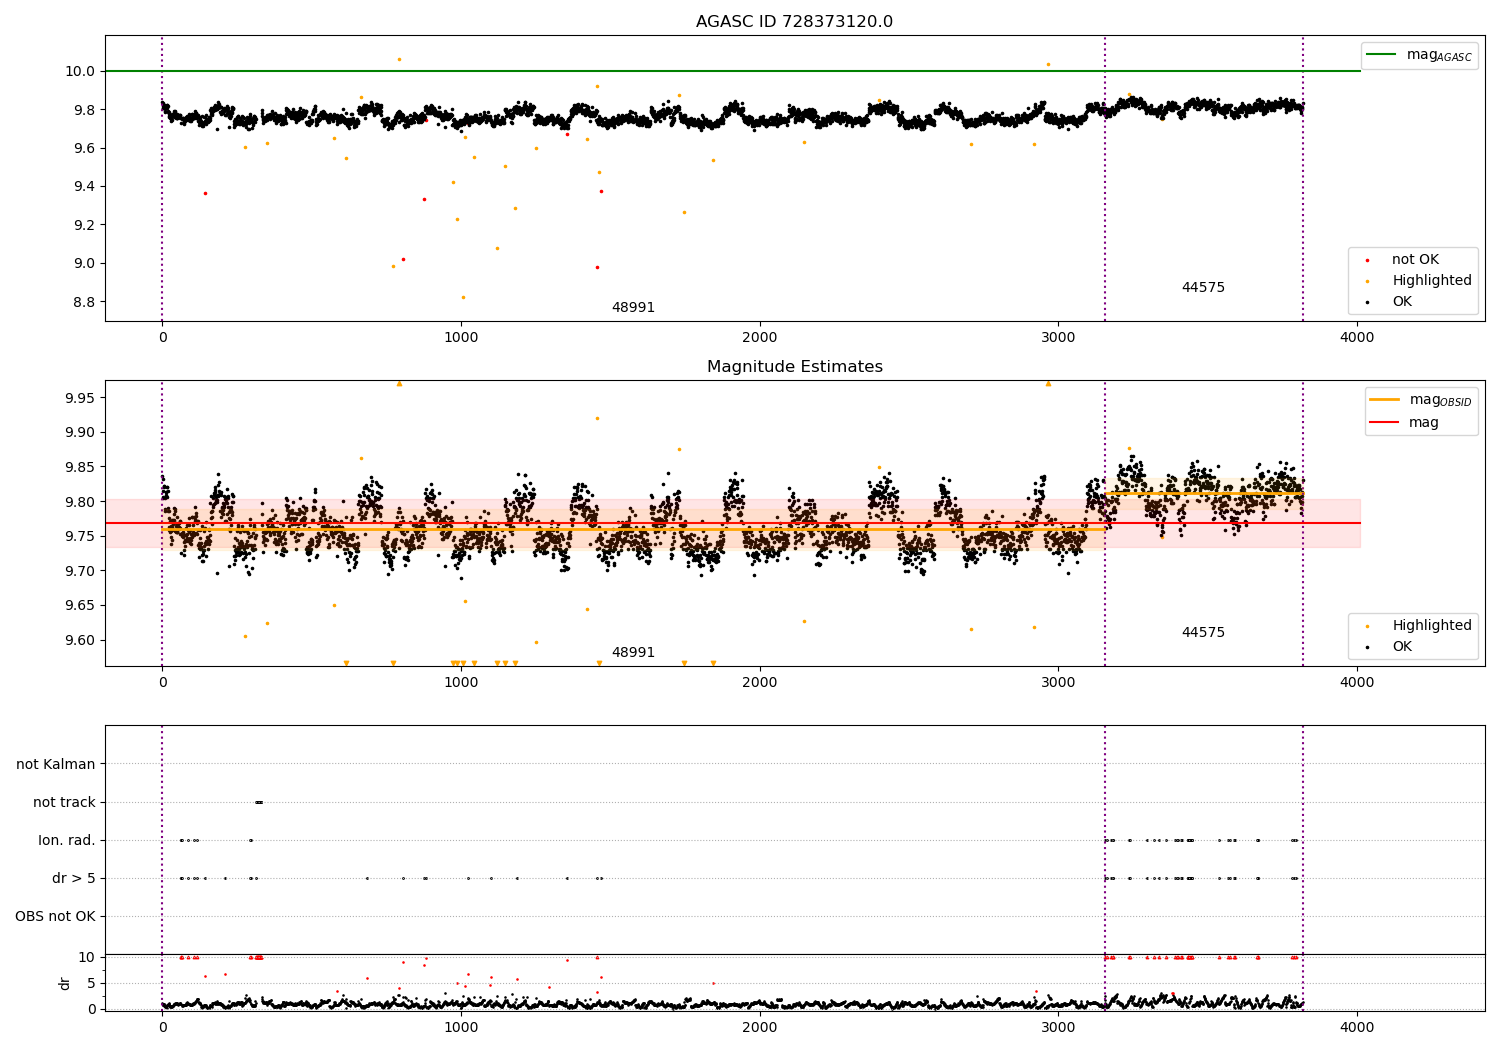Click "OK" label in Magnitude Estimates legend
Image resolution: width=1500 pixels, height=1050 pixels.
(1402, 647)
